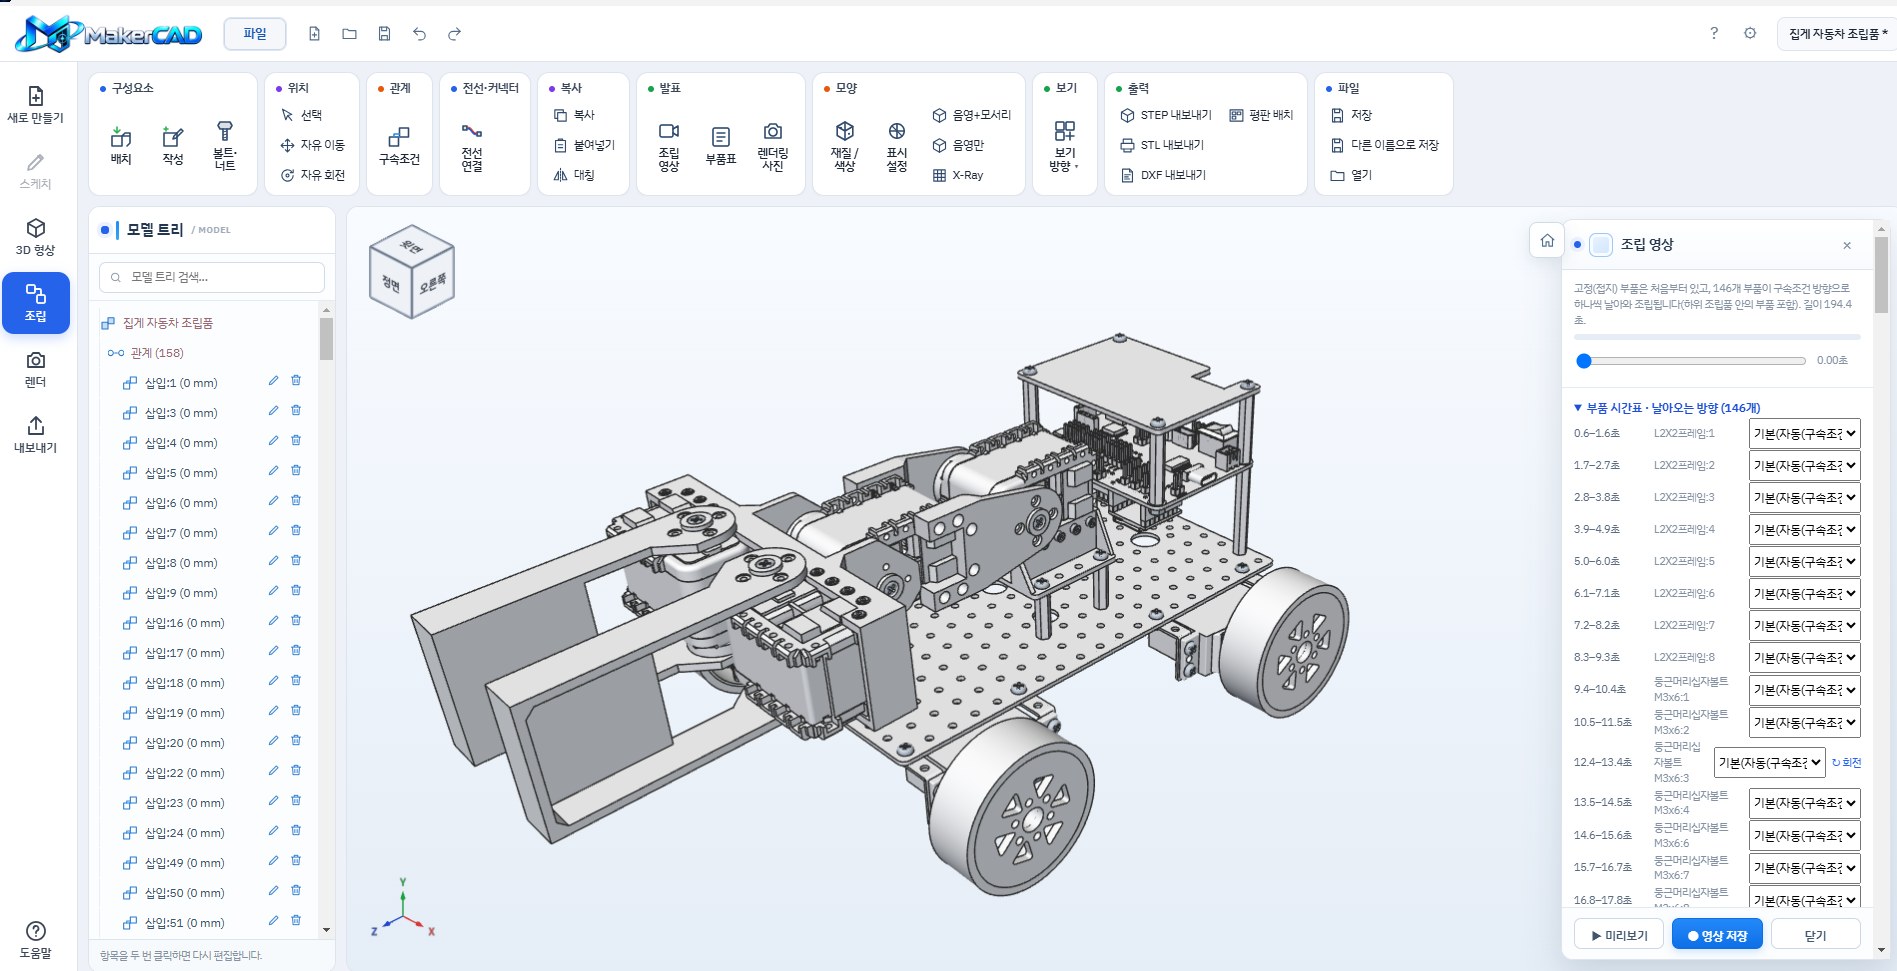The image size is (1897, 971).
Task: Open the 부품표 parts list
Action: click(721, 145)
